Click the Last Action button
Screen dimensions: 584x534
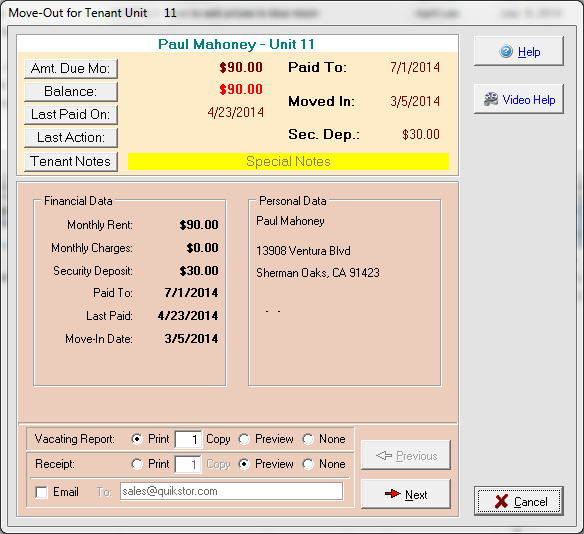point(71,138)
